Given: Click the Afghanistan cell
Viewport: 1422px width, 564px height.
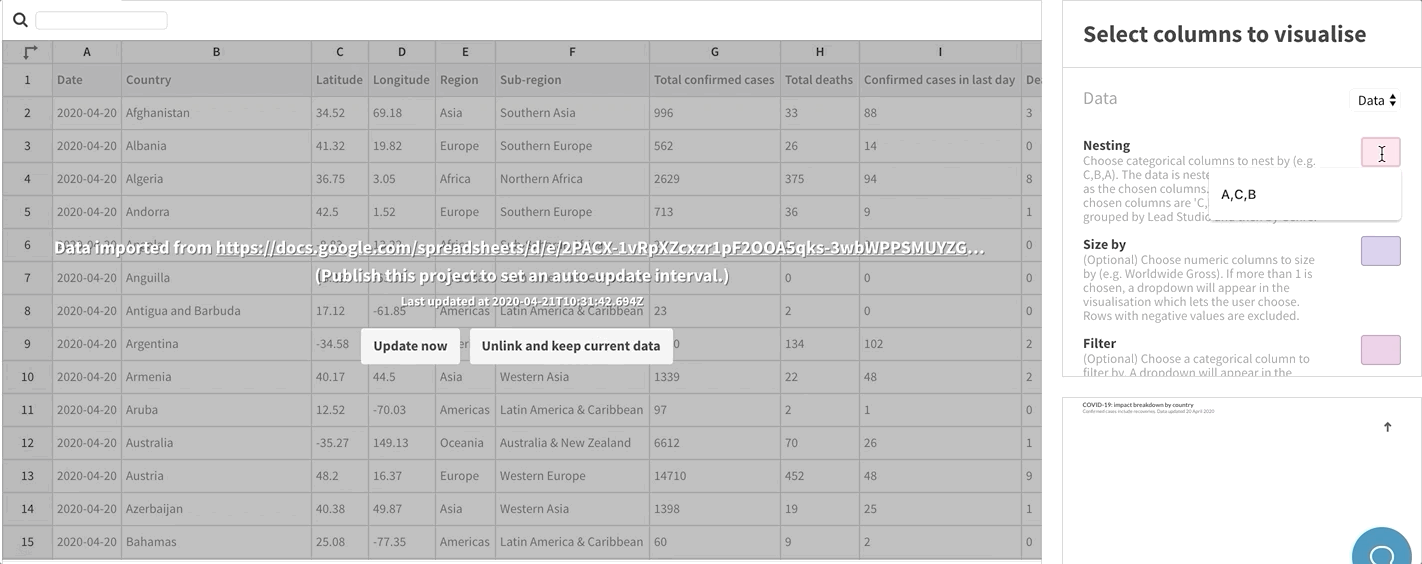Looking at the screenshot, I should click(x=217, y=113).
